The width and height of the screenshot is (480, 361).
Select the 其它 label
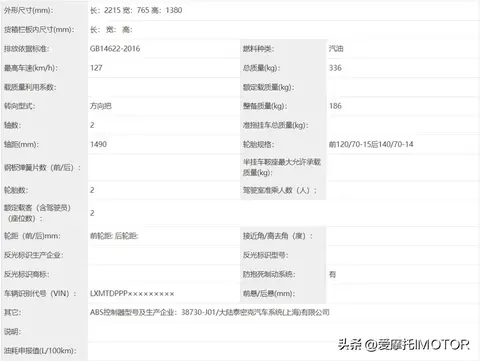[x=12, y=313]
